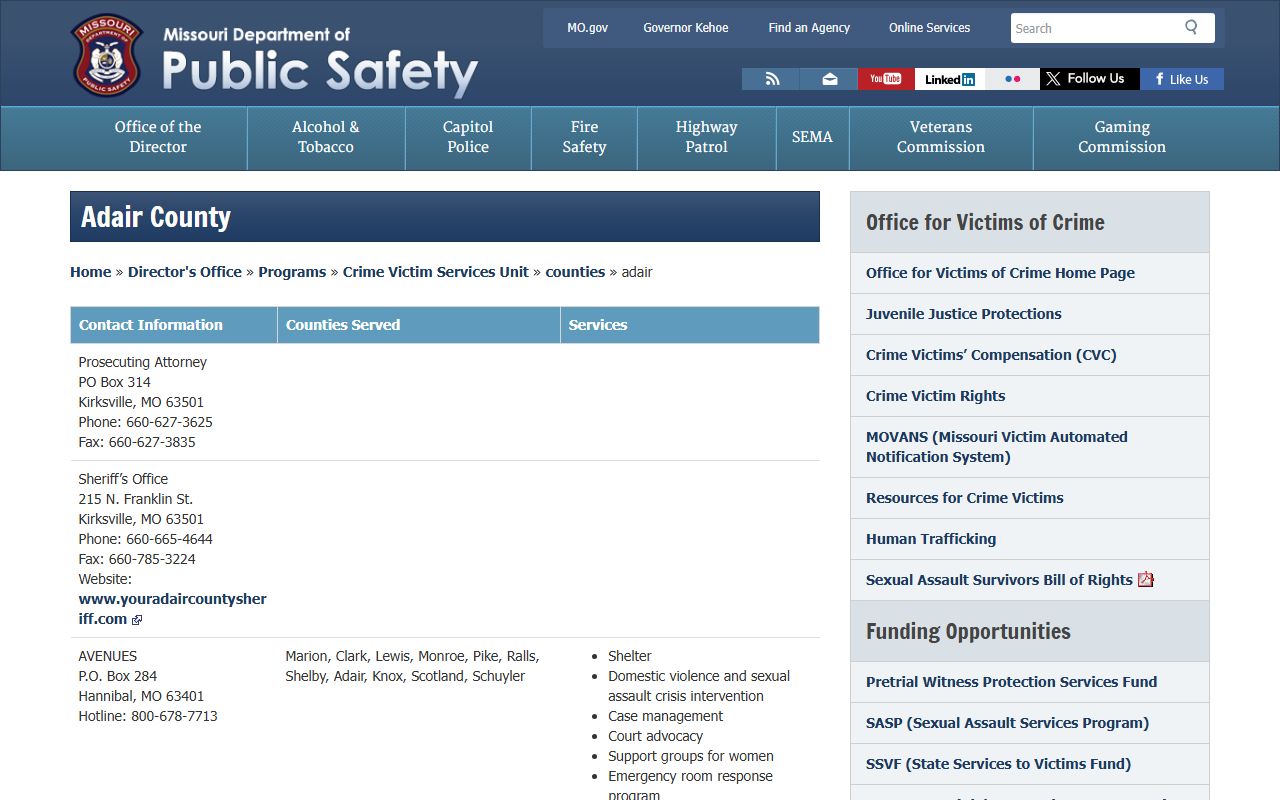The image size is (1280, 800).
Task: Click into the Search input field
Action: pyautogui.click(x=1095, y=28)
